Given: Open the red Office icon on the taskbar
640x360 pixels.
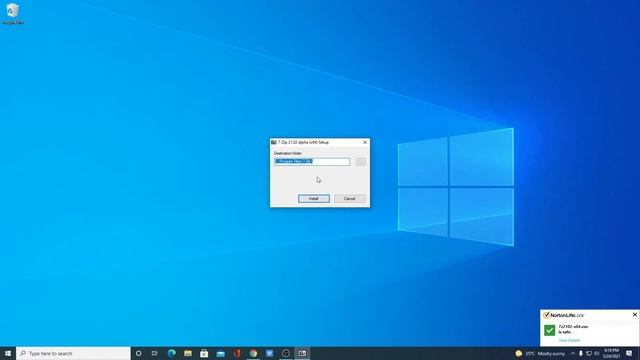Looking at the screenshot, I should click(x=237, y=353).
